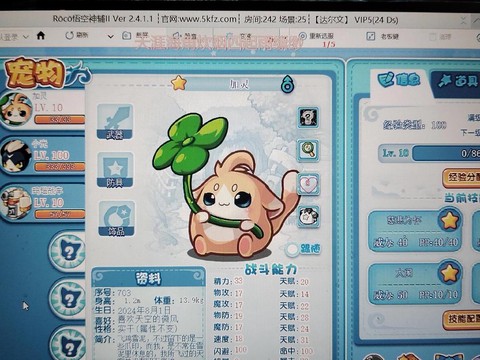Image resolution: width=480 pixels, height=360 pixels.
Task: Open the 饰品 accessory equipment slot
Action: pos(116,218)
